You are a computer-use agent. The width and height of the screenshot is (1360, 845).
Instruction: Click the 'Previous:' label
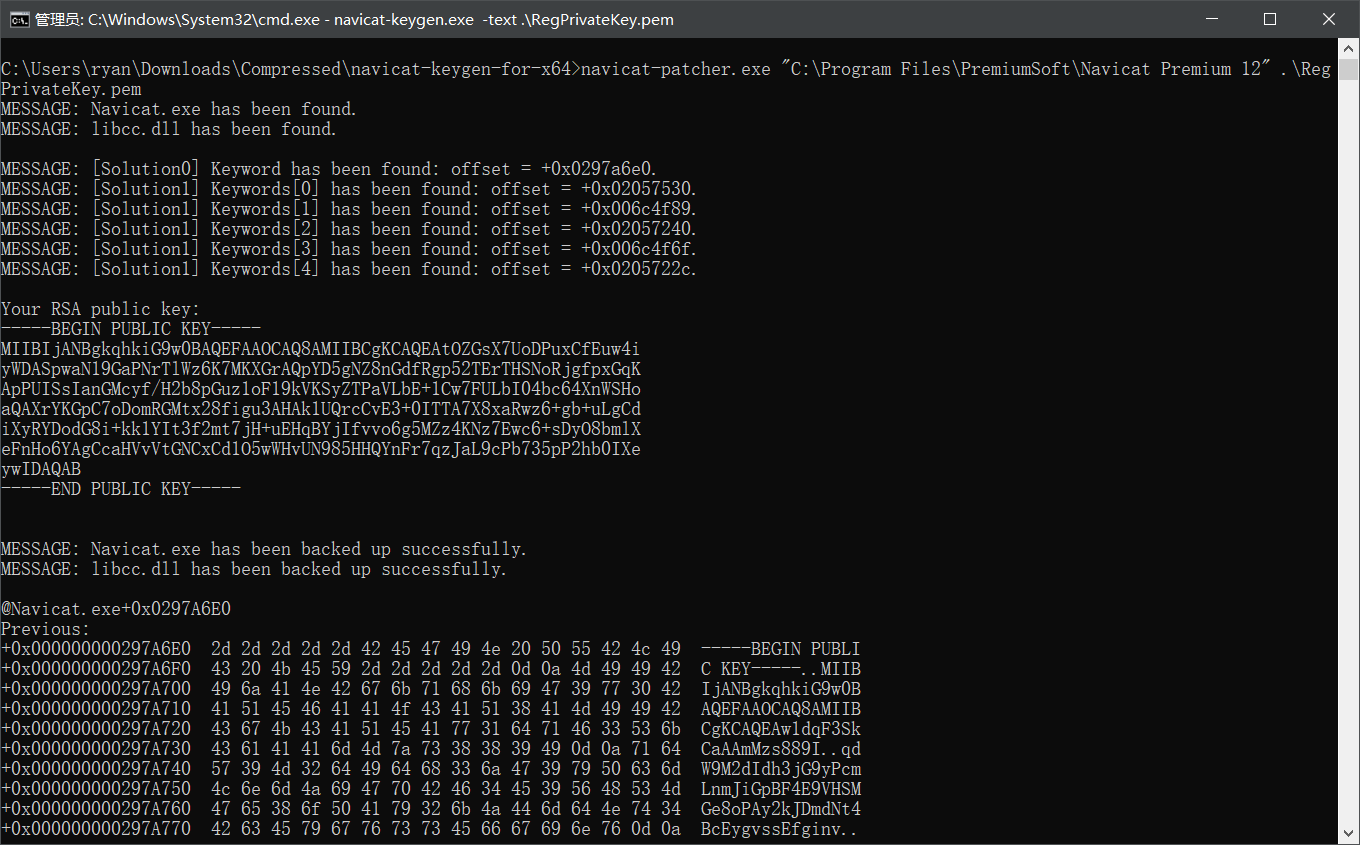pos(45,629)
